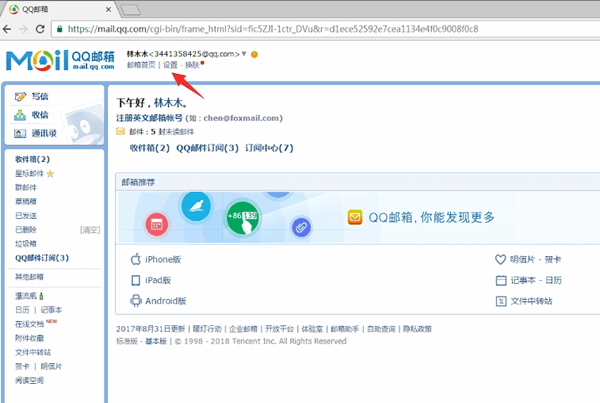This screenshot has height=403, width=600.
Task: Click the red calendar bubble in banner
Action: tap(157, 224)
